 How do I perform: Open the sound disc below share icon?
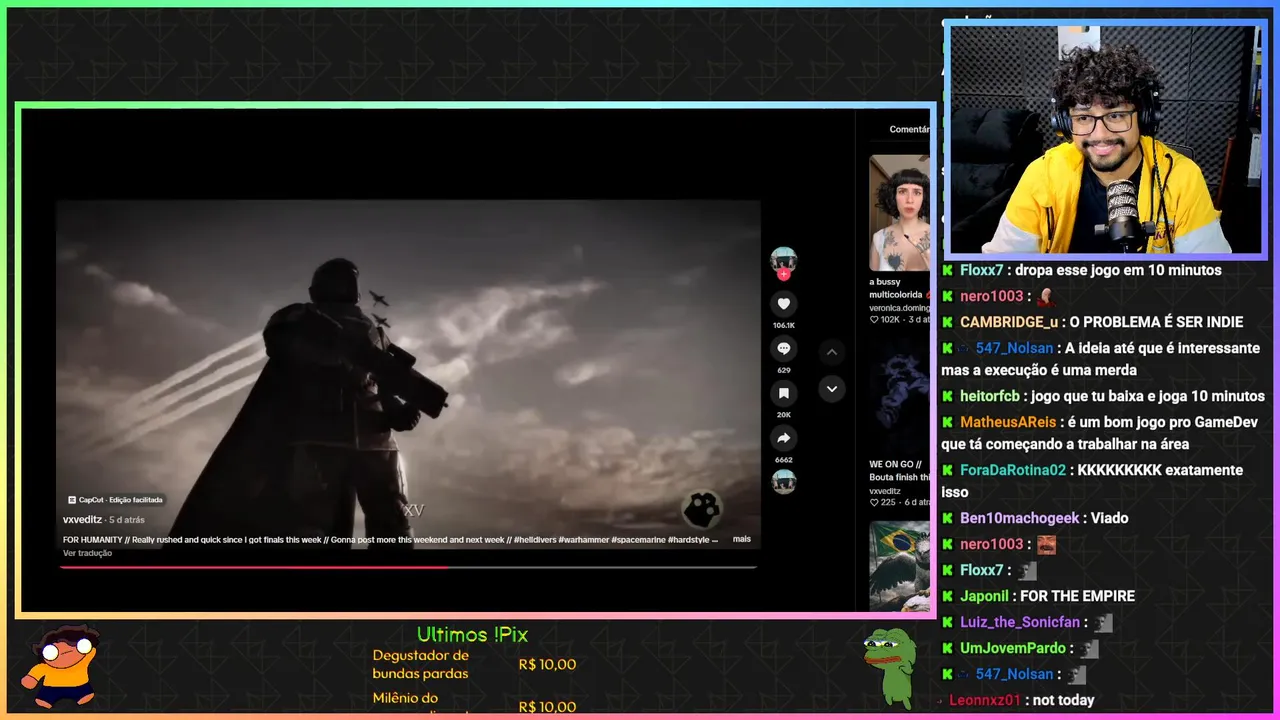[x=784, y=481]
